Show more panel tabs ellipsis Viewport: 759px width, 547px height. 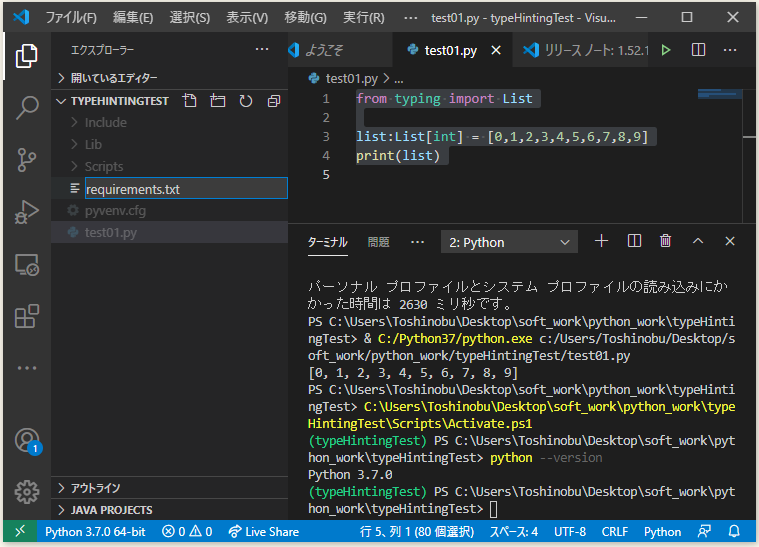tap(417, 242)
